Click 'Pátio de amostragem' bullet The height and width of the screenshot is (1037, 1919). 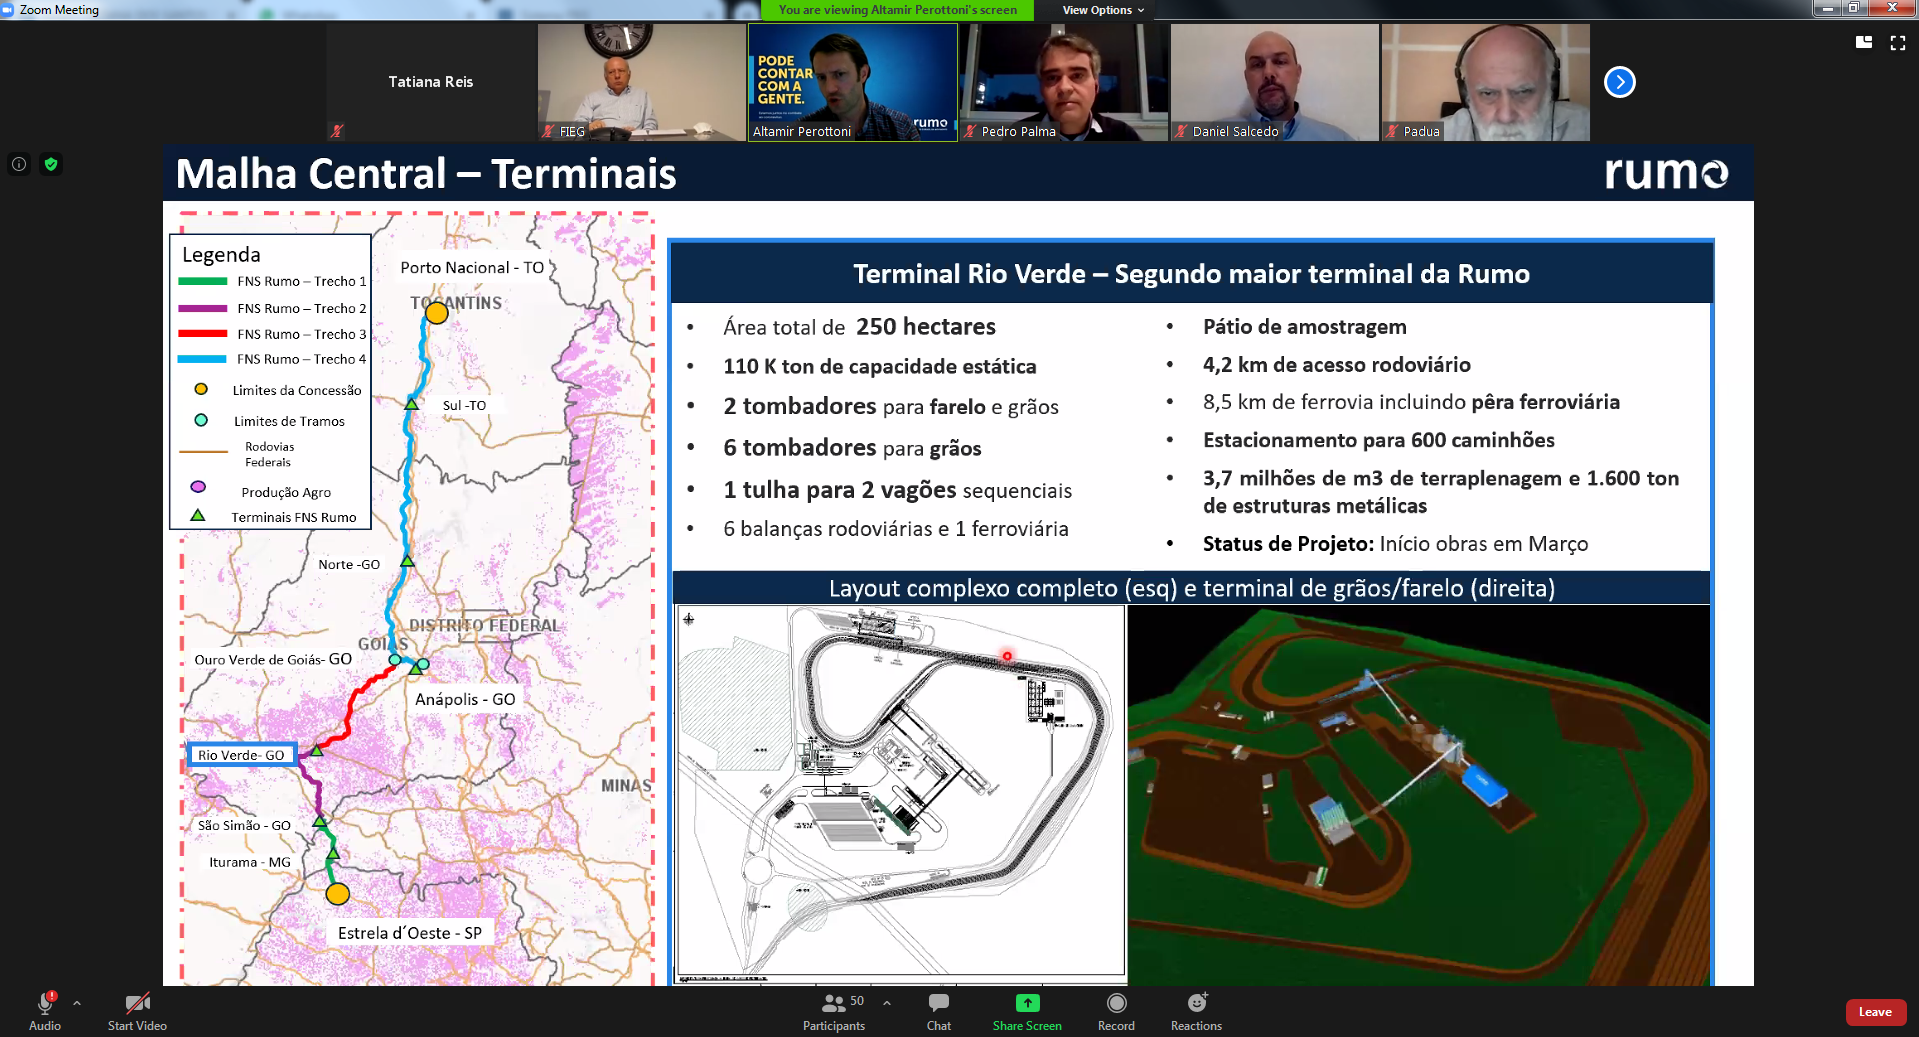[1305, 327]
